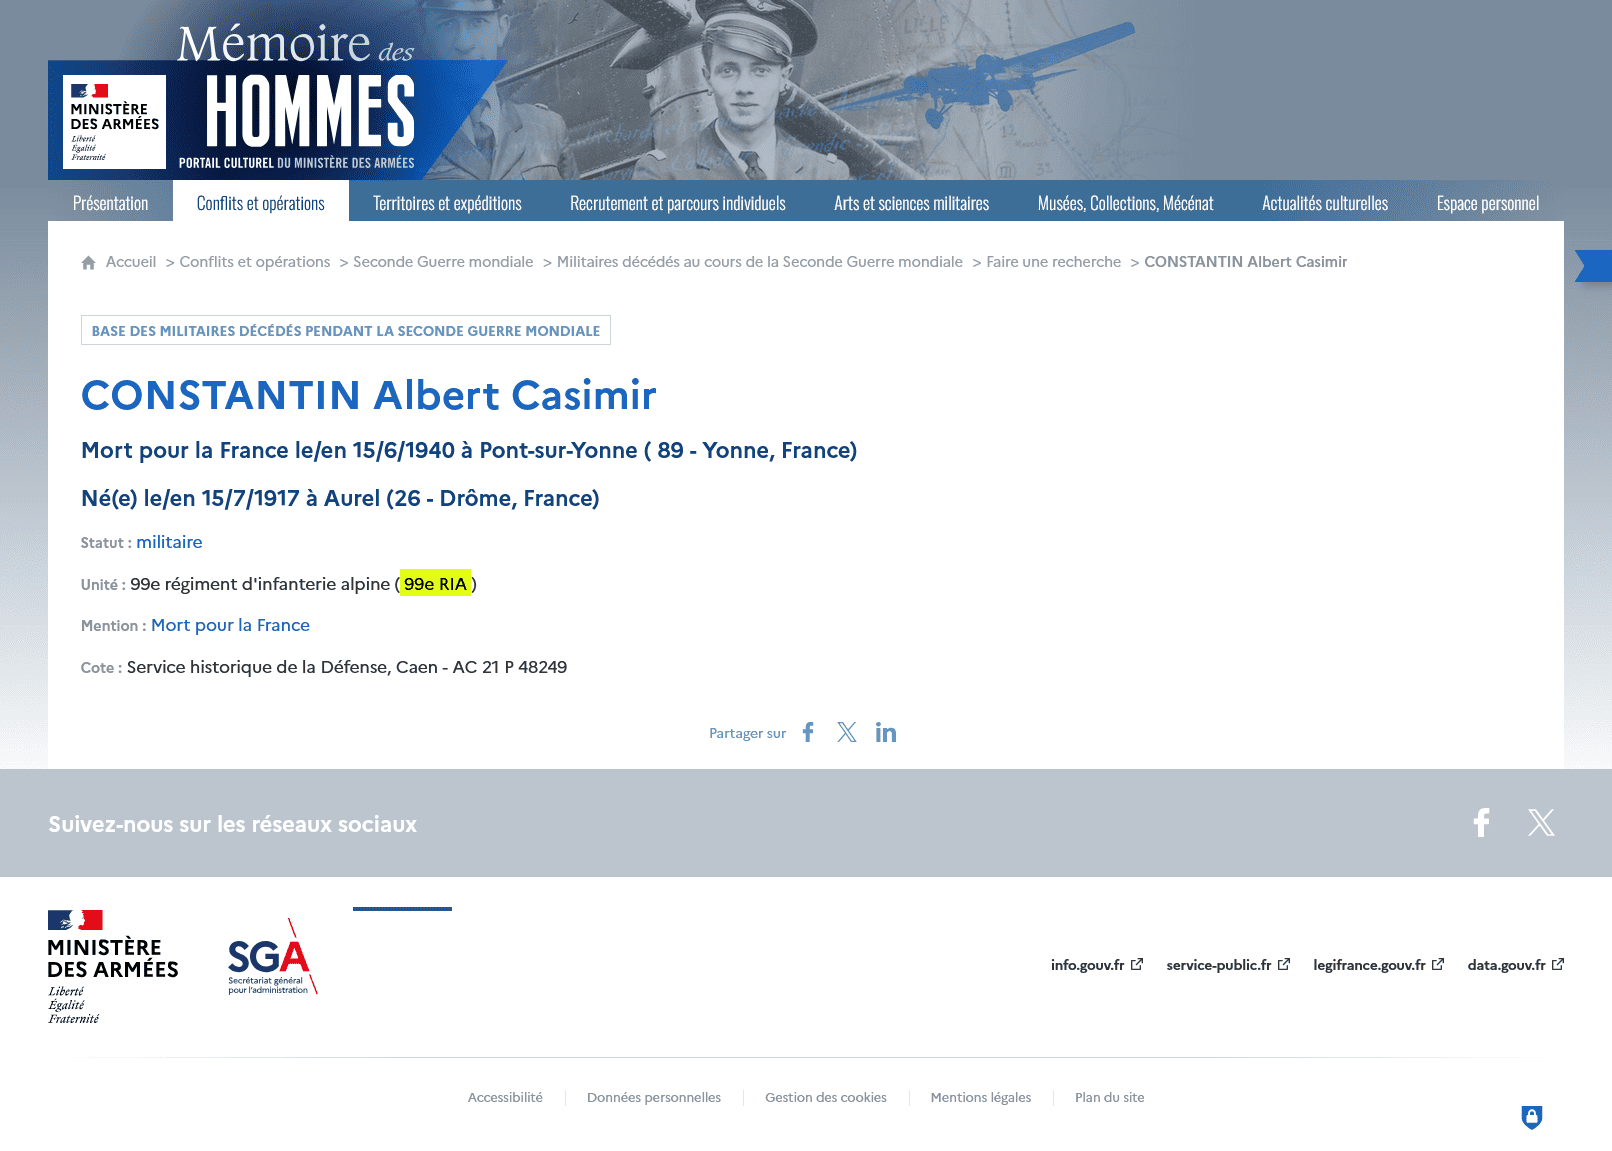
Task: Select the Conflits et opérations tab
Action: point(261,203)
